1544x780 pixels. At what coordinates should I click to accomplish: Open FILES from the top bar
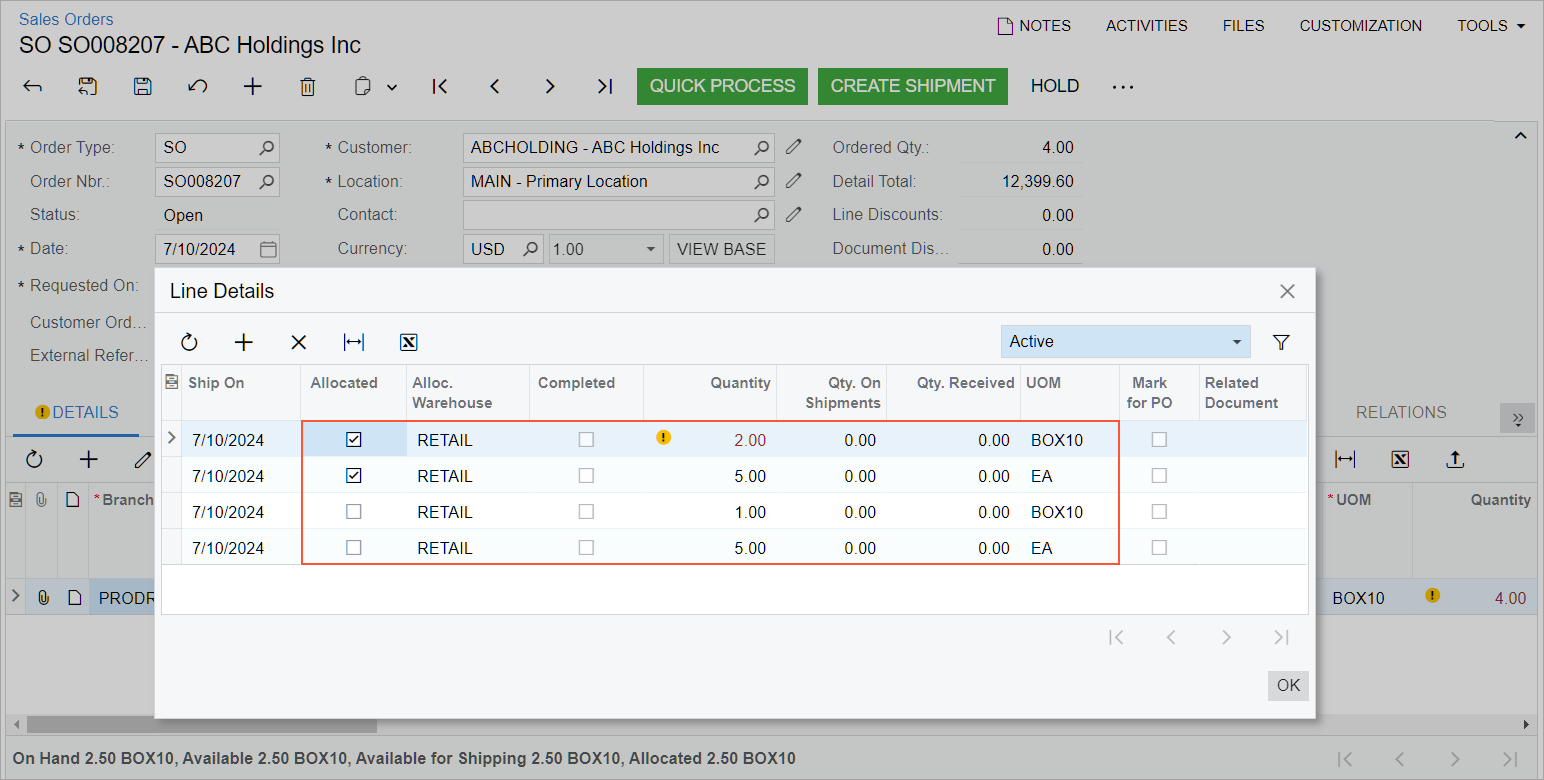coord(1244,26)
